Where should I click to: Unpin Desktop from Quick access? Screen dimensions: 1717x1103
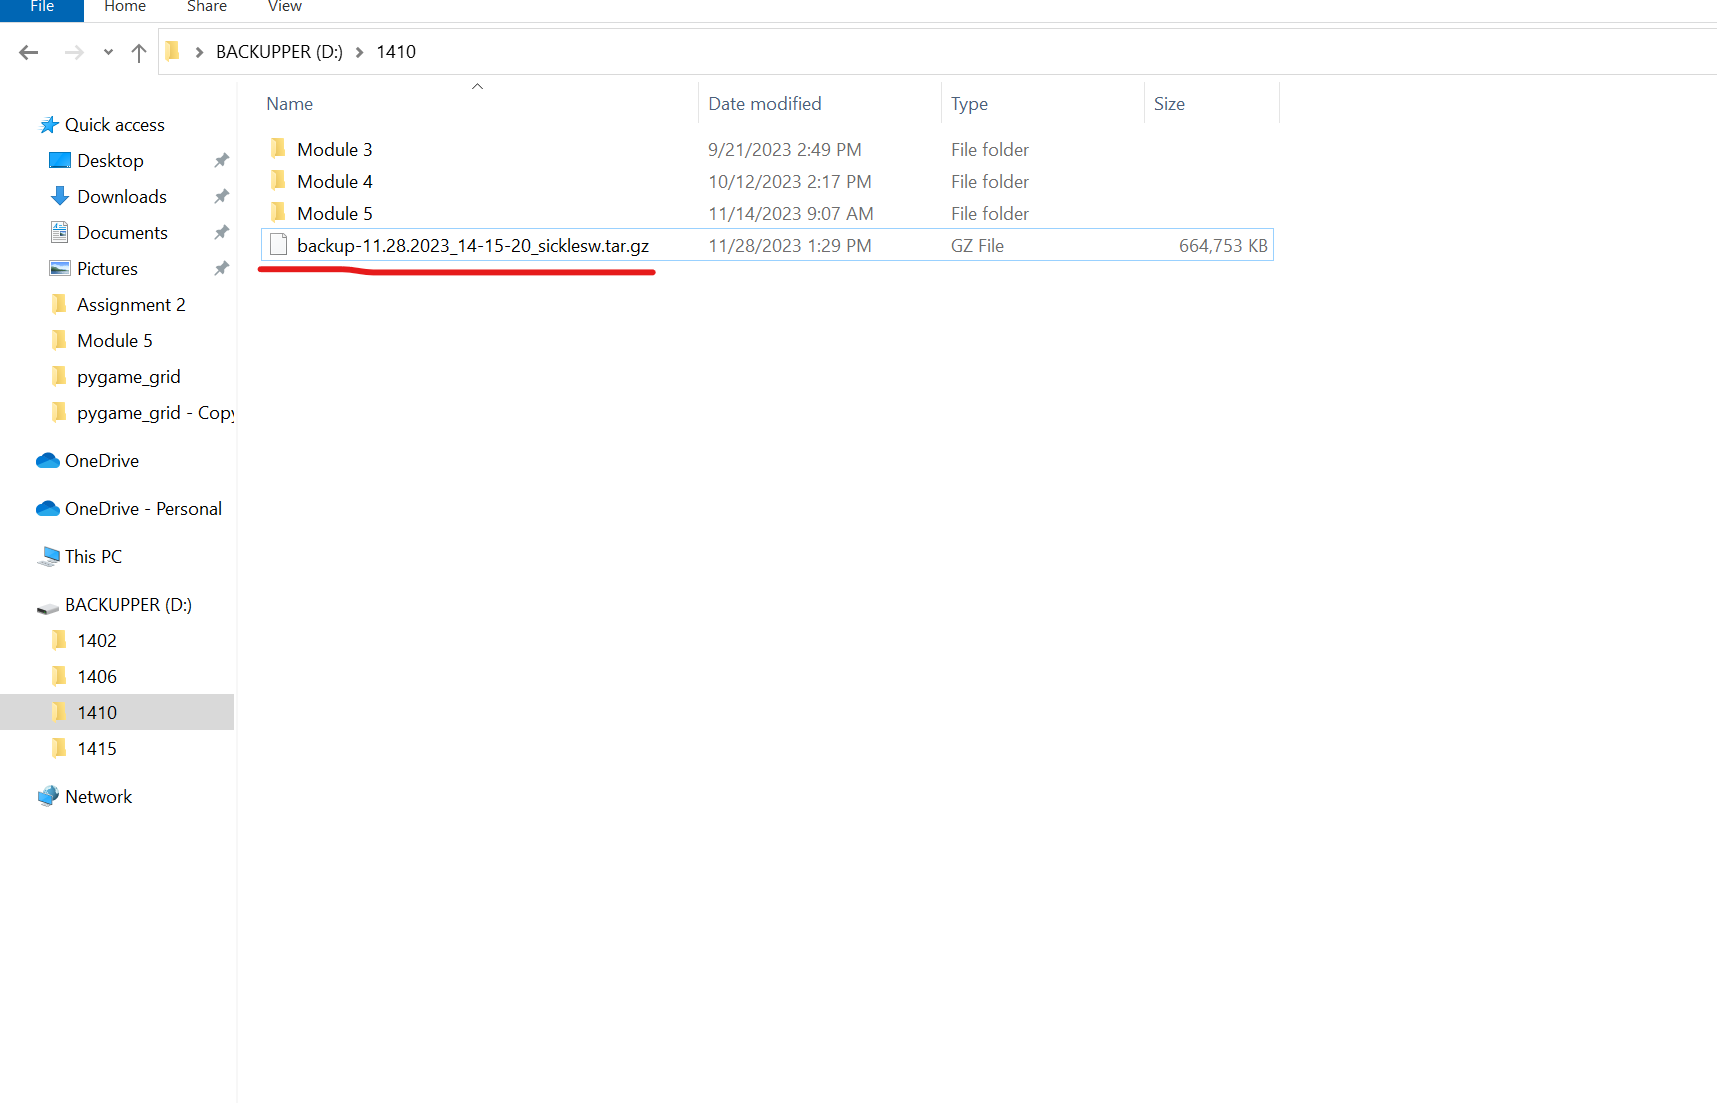221,160
